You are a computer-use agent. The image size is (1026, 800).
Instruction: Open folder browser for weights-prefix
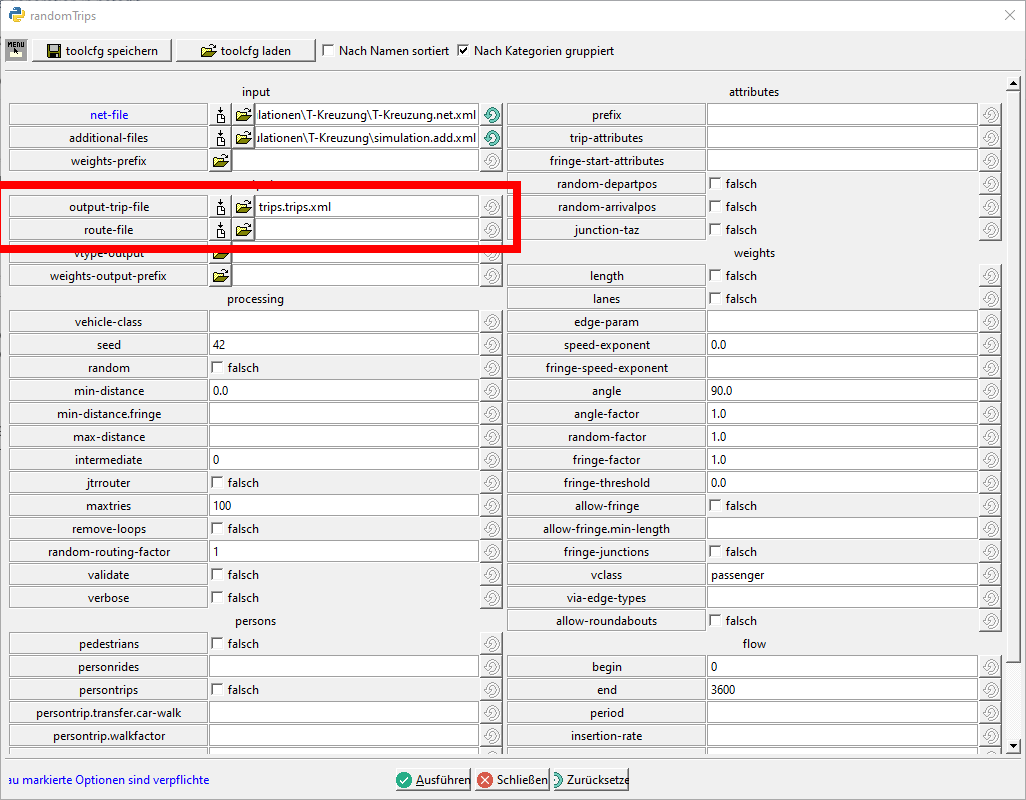click(x=220, y=161)
